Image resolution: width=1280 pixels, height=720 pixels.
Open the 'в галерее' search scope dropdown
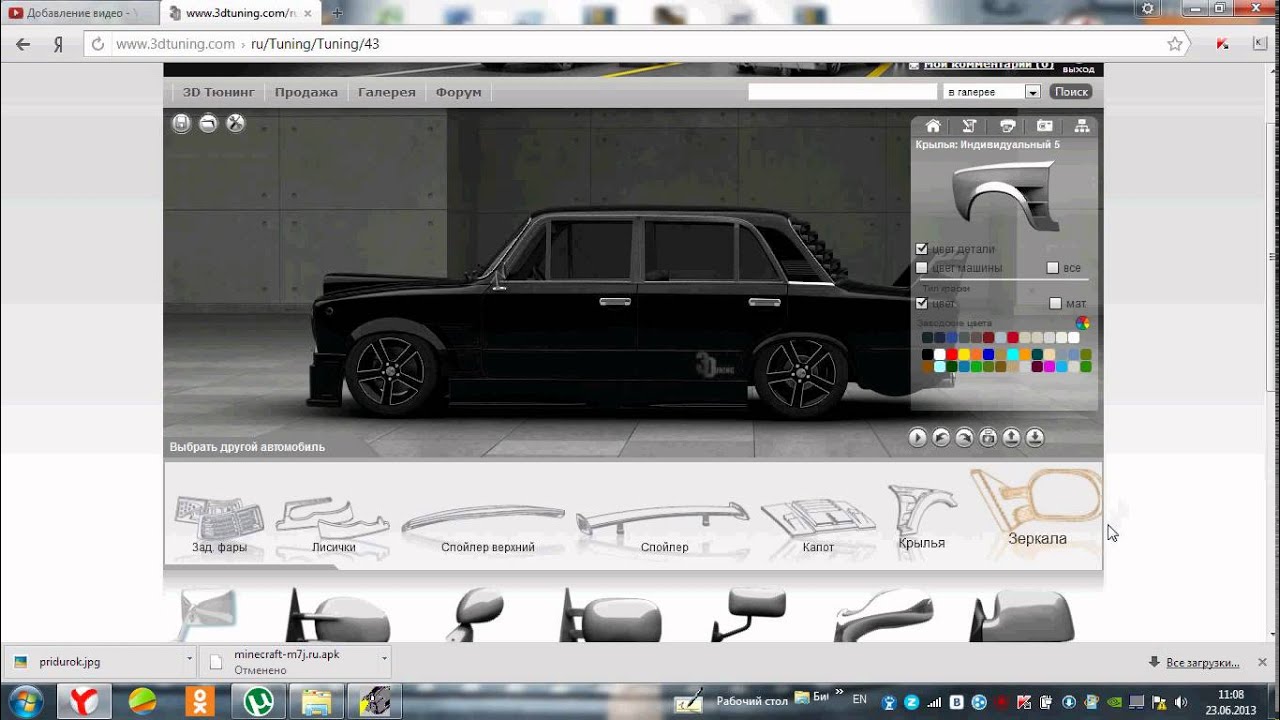click(x=1032, y=92)
